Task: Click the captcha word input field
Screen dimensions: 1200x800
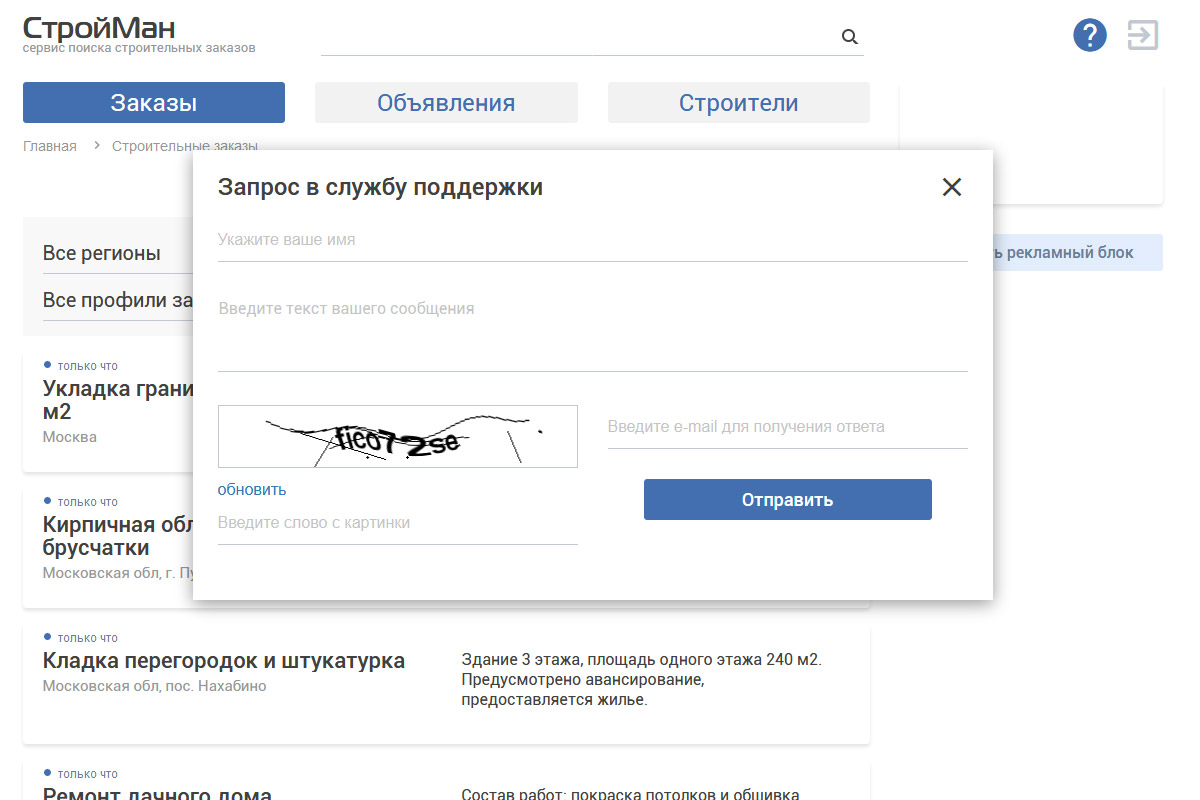Action: pyautogui.click(x=397, y=523)
